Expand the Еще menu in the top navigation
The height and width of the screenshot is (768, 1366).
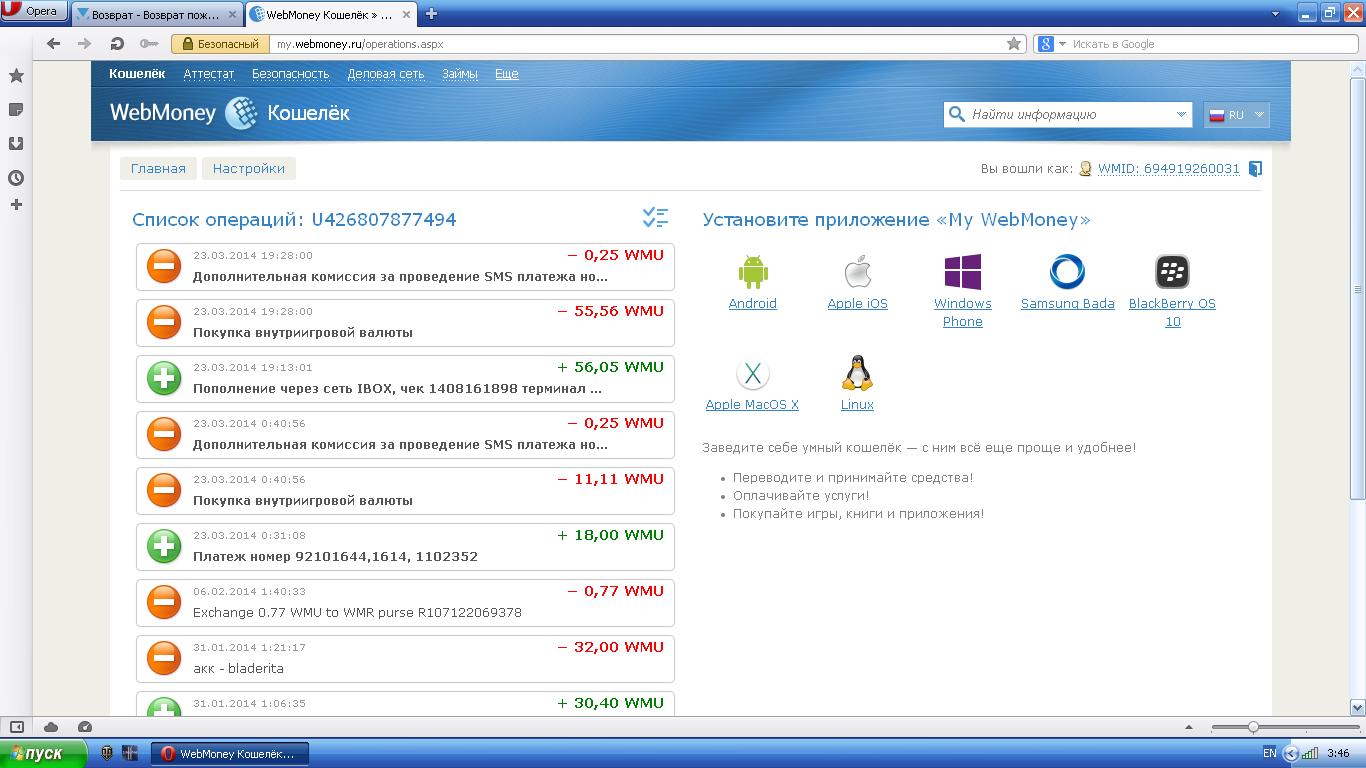506,74
